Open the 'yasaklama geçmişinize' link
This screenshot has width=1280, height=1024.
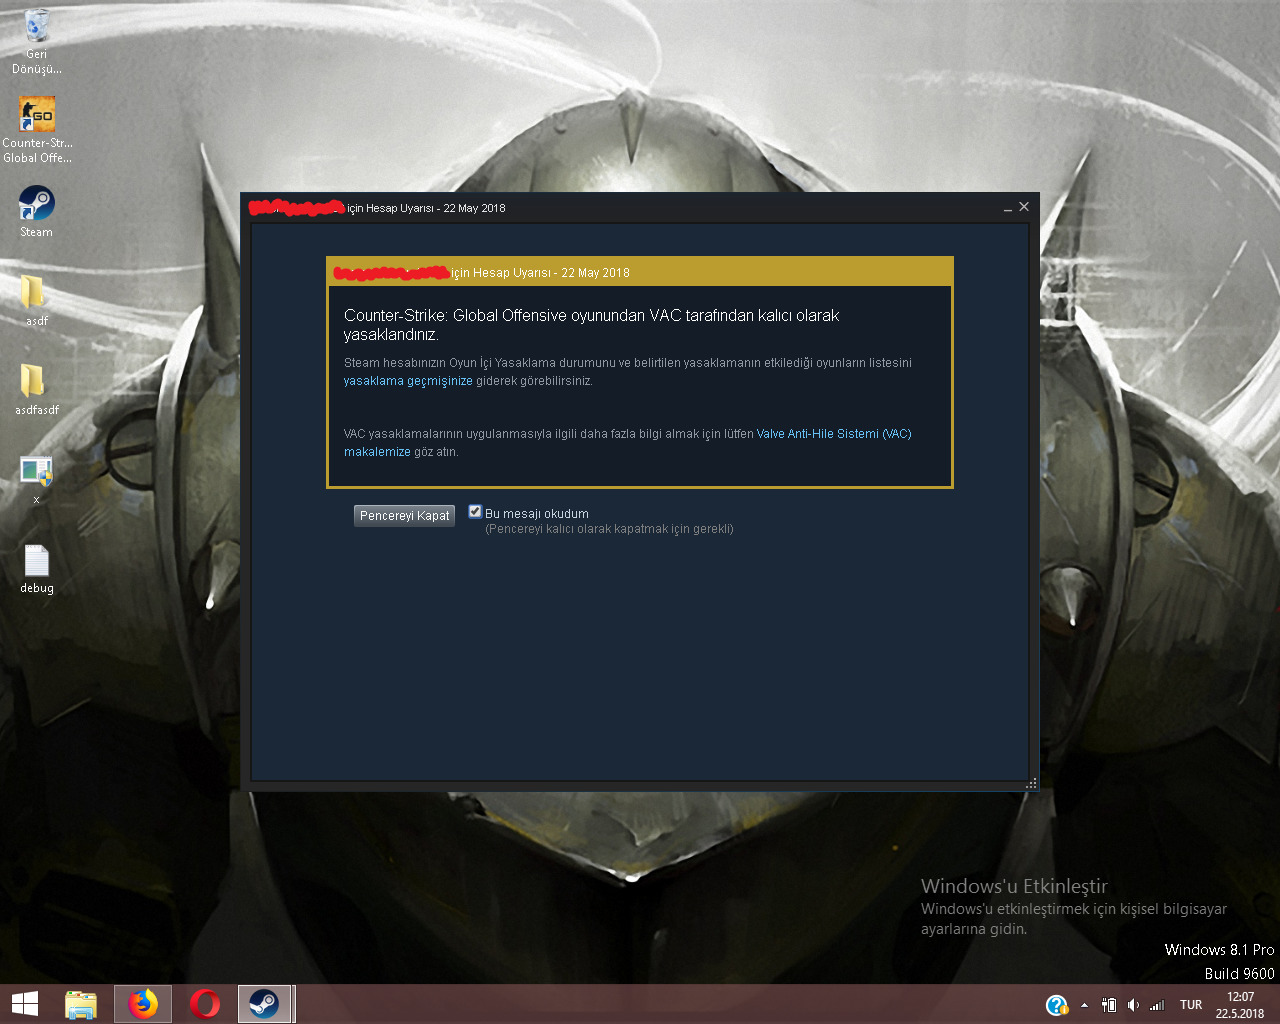click(x=408, y=381)
